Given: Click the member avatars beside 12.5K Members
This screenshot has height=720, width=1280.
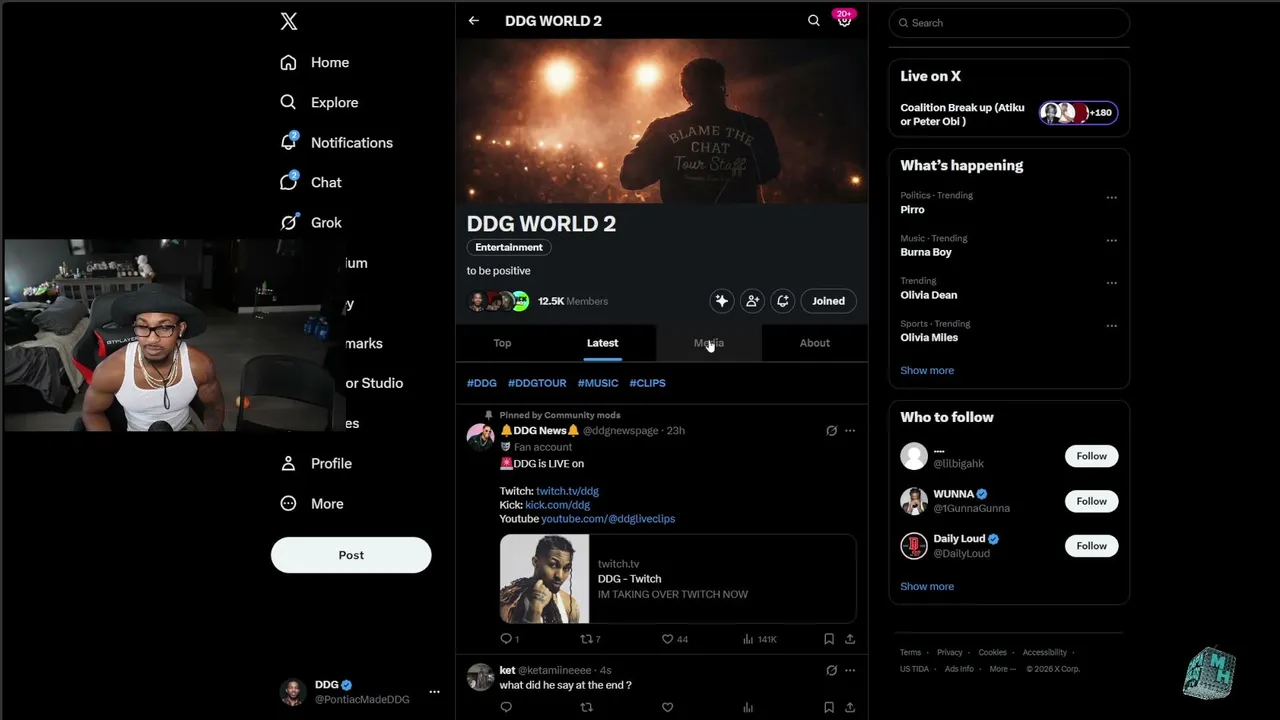Looking at the screenshot, I should click(498, 301).
